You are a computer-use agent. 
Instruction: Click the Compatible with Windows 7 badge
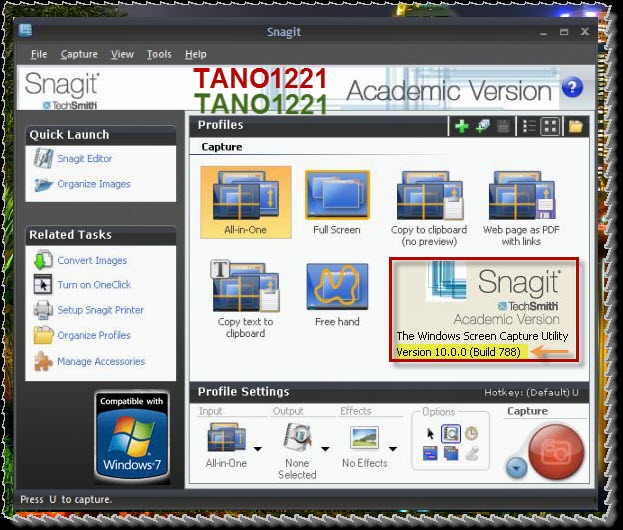132,437
